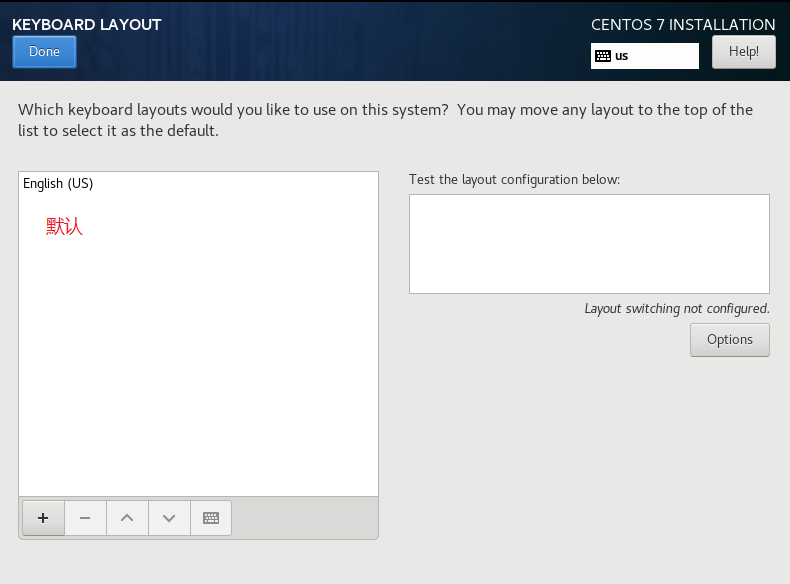Click the Done button
This screenshot has width=790, height=584.
44,51
